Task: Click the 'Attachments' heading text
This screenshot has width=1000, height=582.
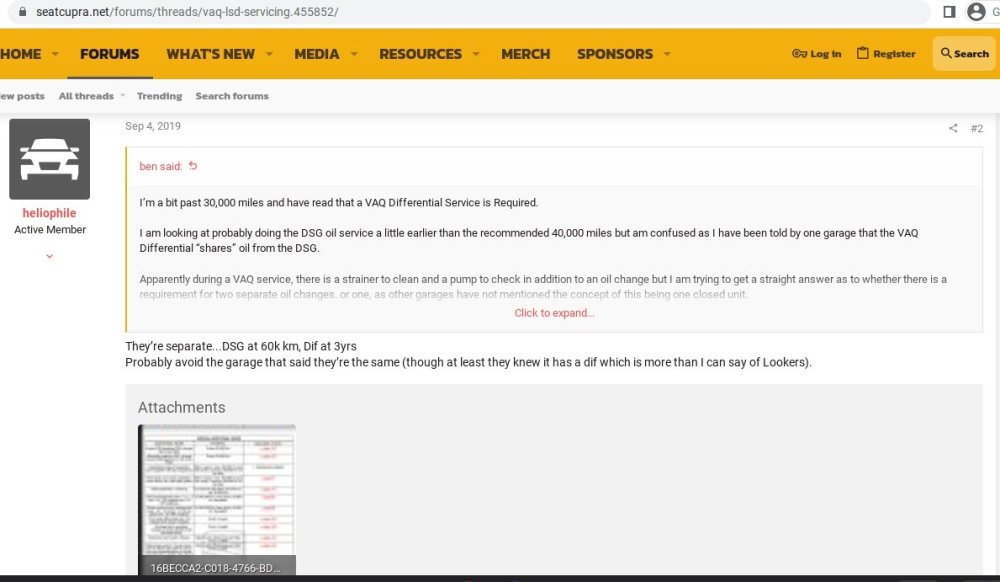Action: click(182, 407)
